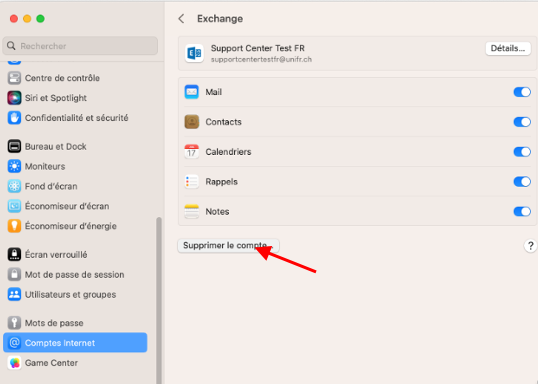Switch off the Calendriers toggle
The image size is (538, 384).
pyautogui.click(x=522, y=152)
